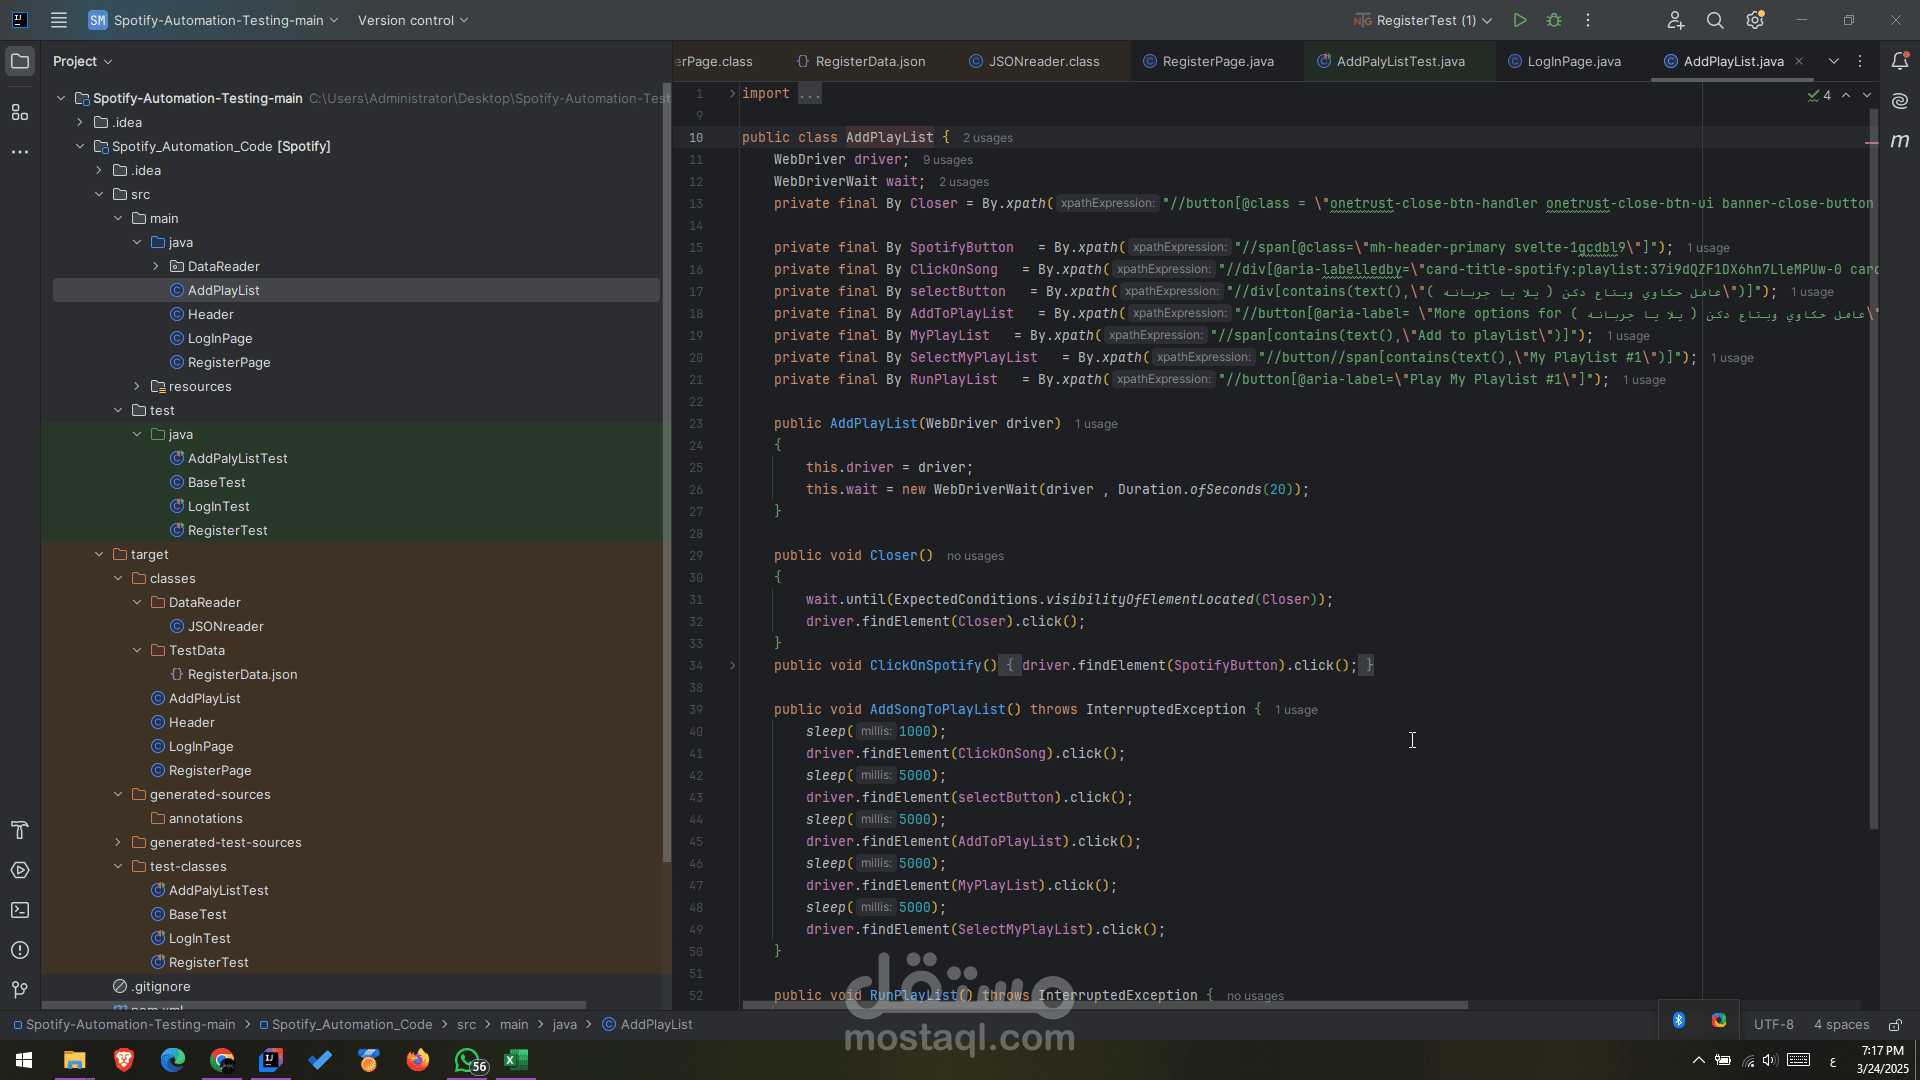Viewport: 1920px width, 1080px height.
Task: Open editor tab options menu
Action: pyautogui.click(x=1860, y=61)
